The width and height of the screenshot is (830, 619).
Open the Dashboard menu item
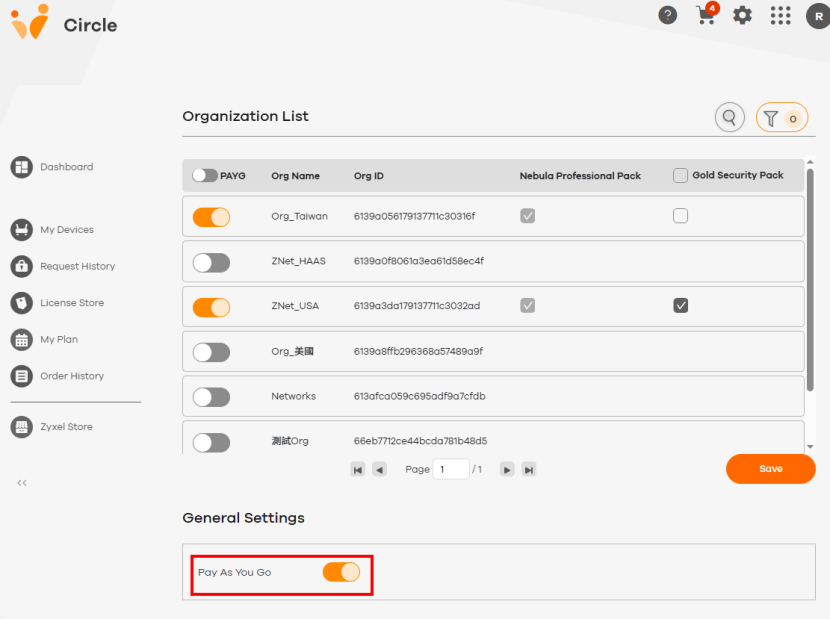(67, 167)
